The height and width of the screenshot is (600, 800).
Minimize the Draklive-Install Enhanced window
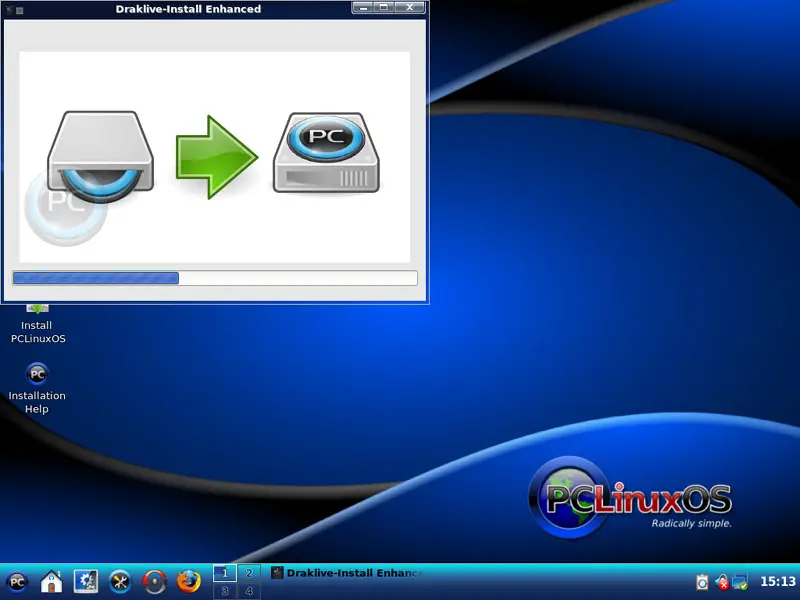(x=363, y=8)
